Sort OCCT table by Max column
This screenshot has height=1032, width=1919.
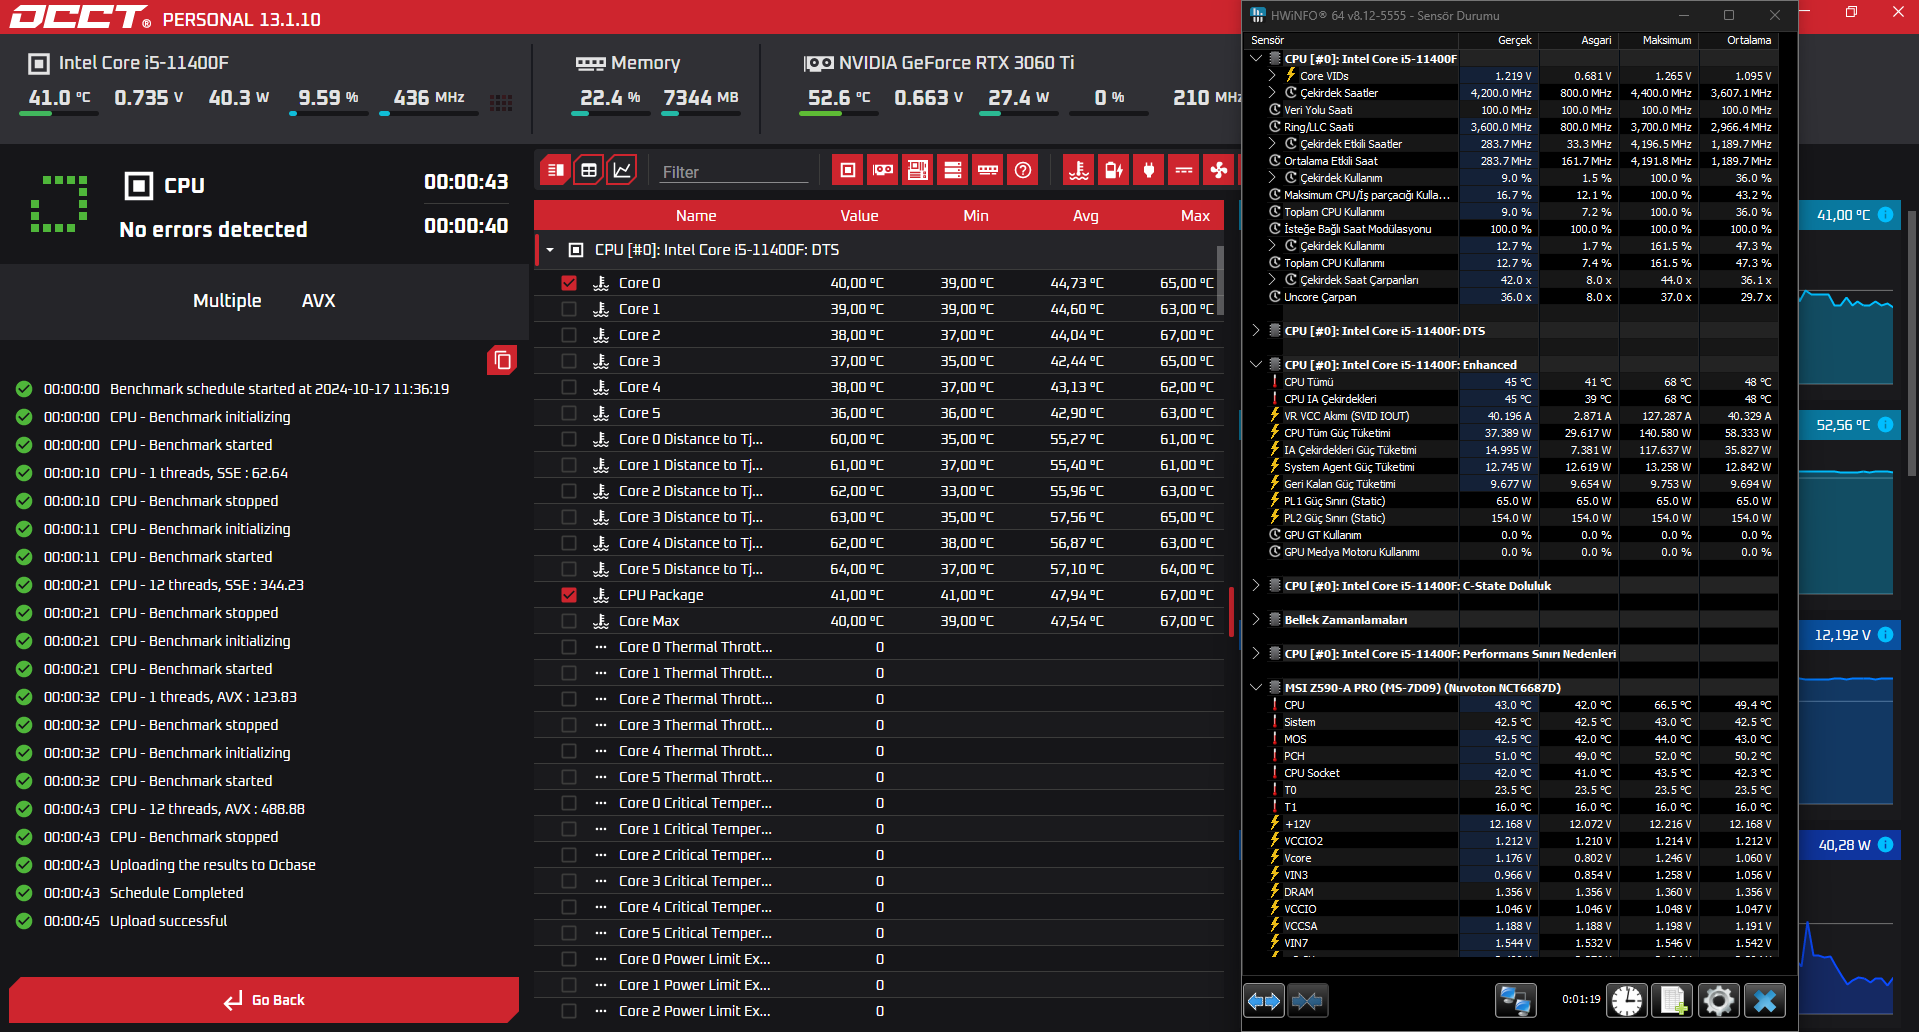click(1195, 216)
